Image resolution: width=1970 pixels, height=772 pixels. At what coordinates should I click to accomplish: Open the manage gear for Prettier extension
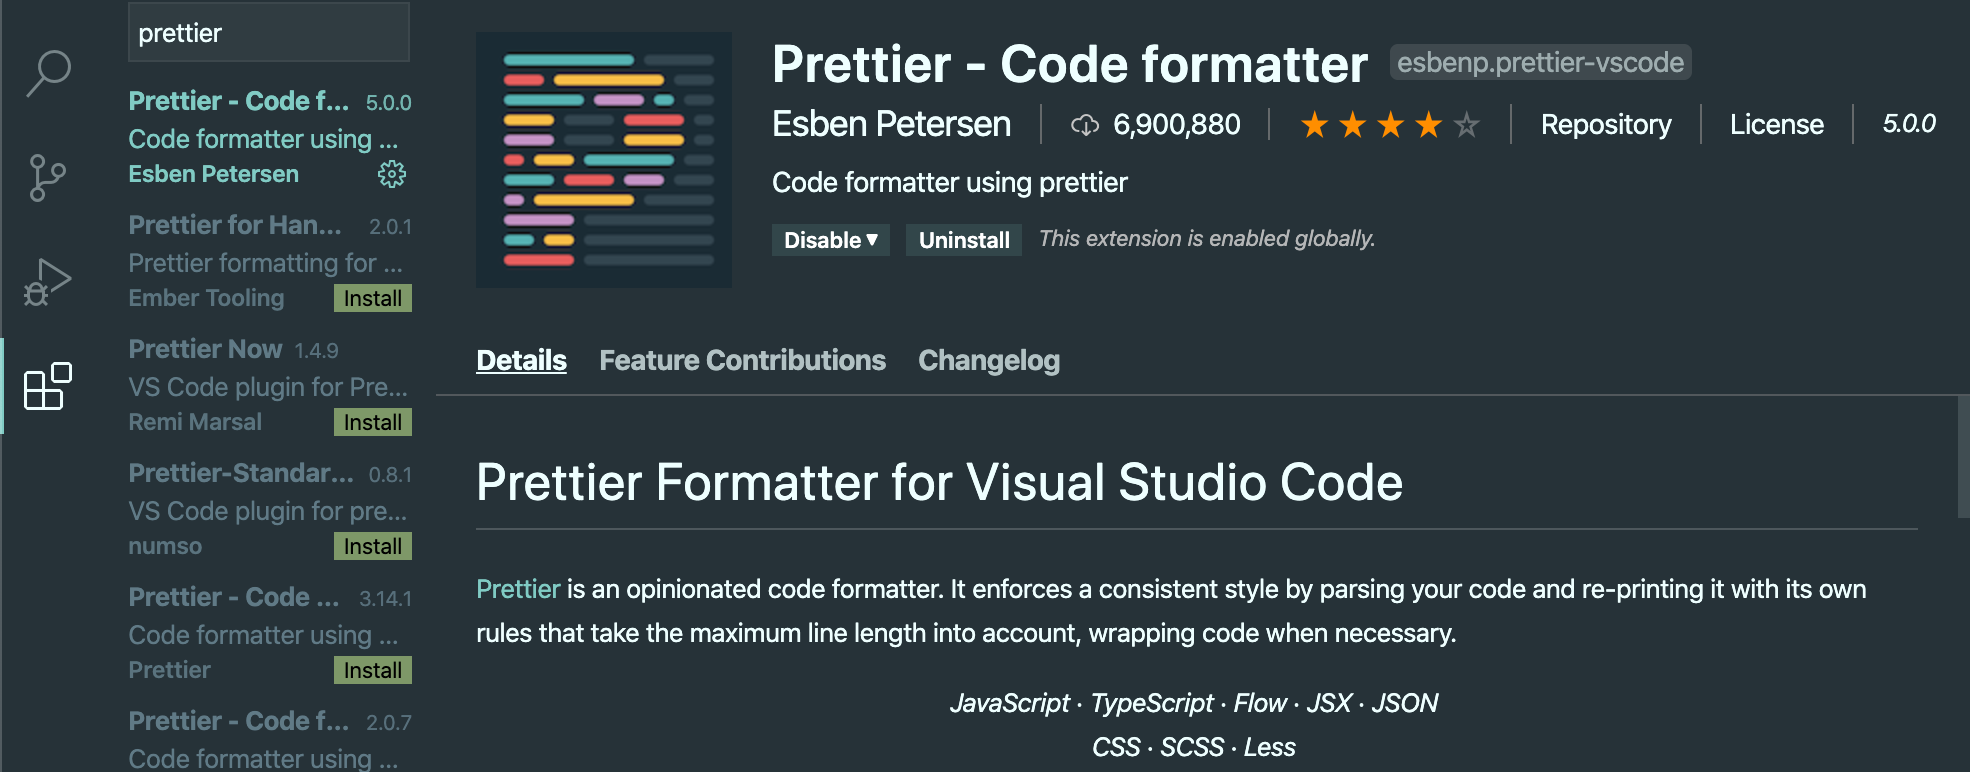tap(391, 174)
